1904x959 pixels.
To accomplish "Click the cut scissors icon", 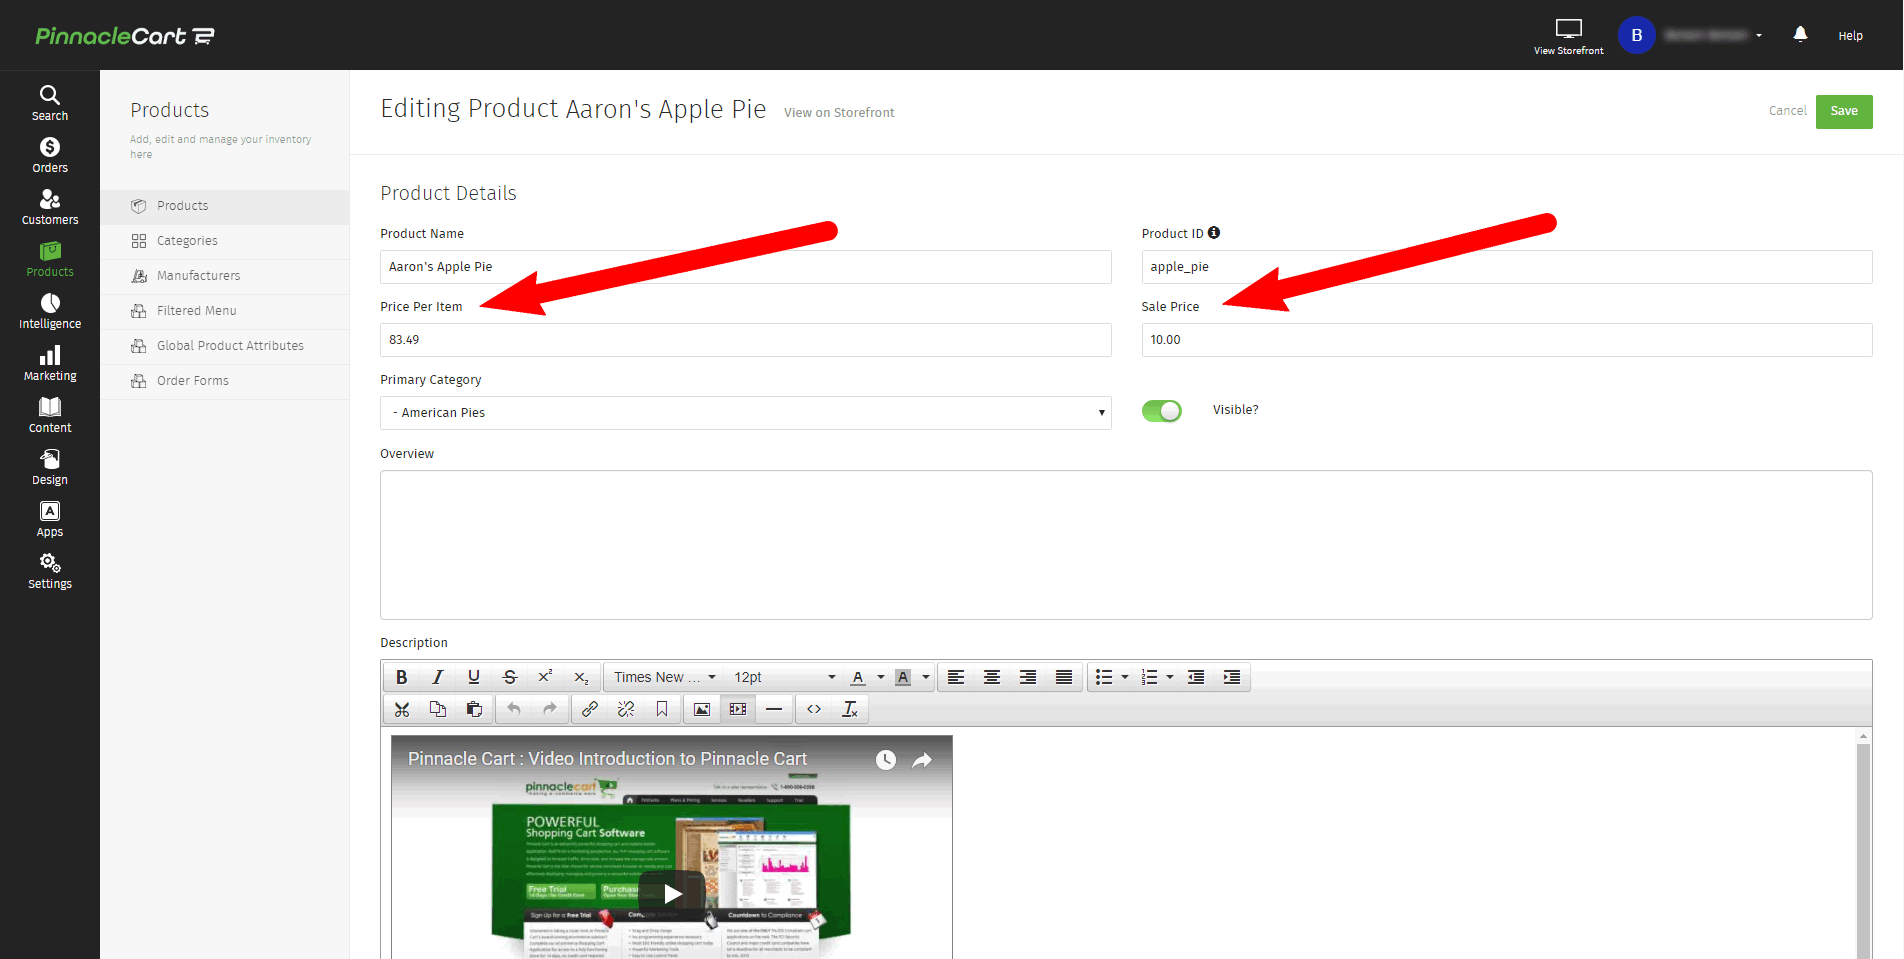I will coord(402,709).
